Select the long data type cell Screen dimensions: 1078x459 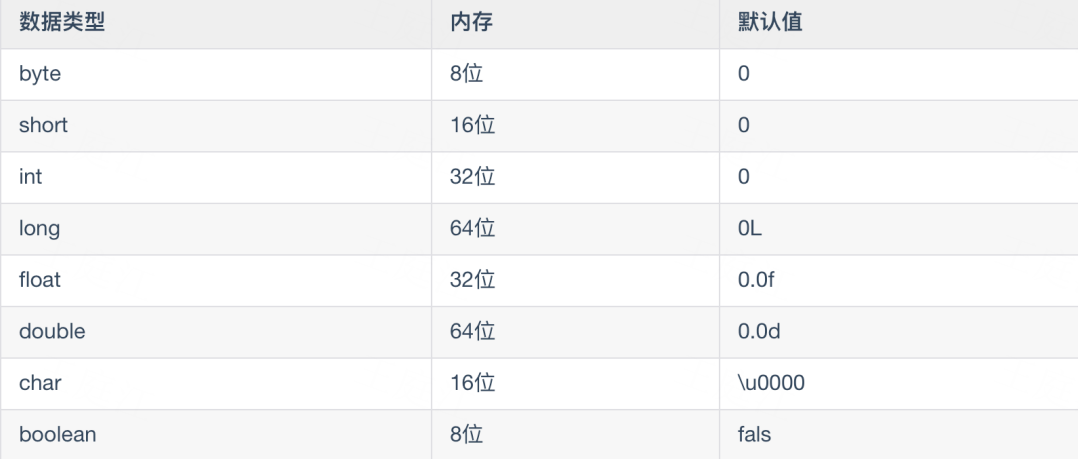(x=216, y=229)
